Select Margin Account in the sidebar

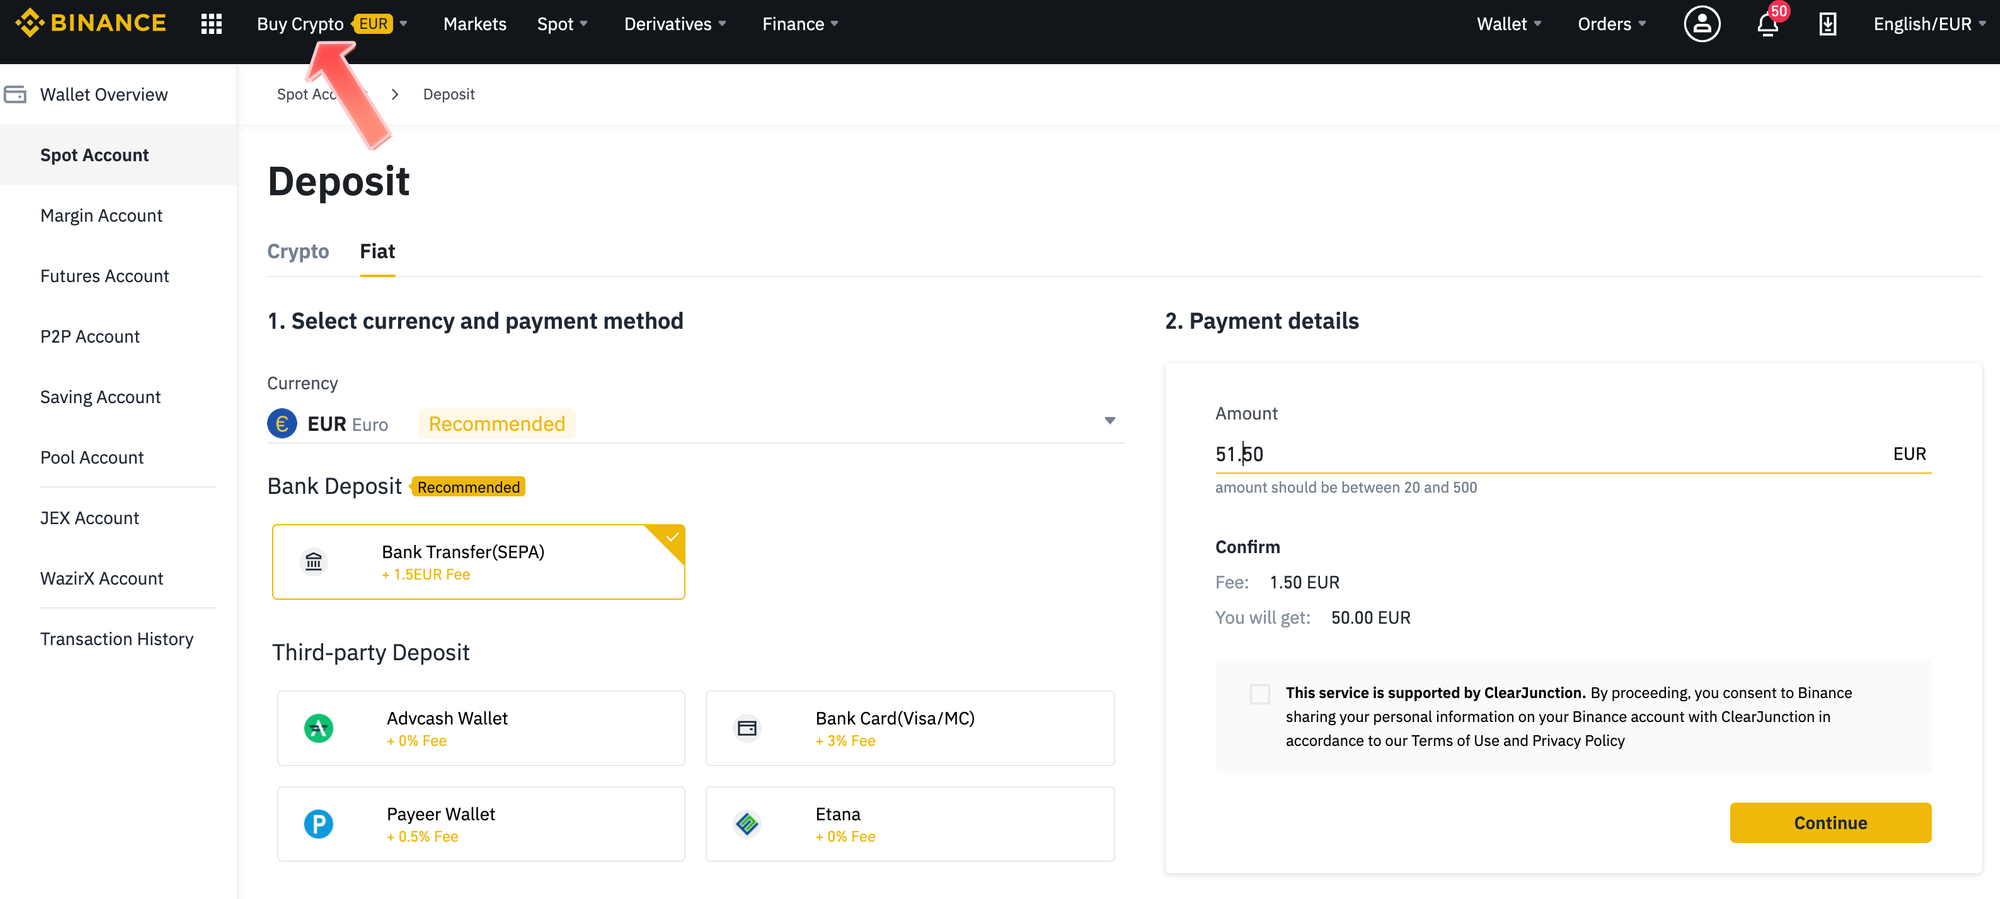pos(101,216)
